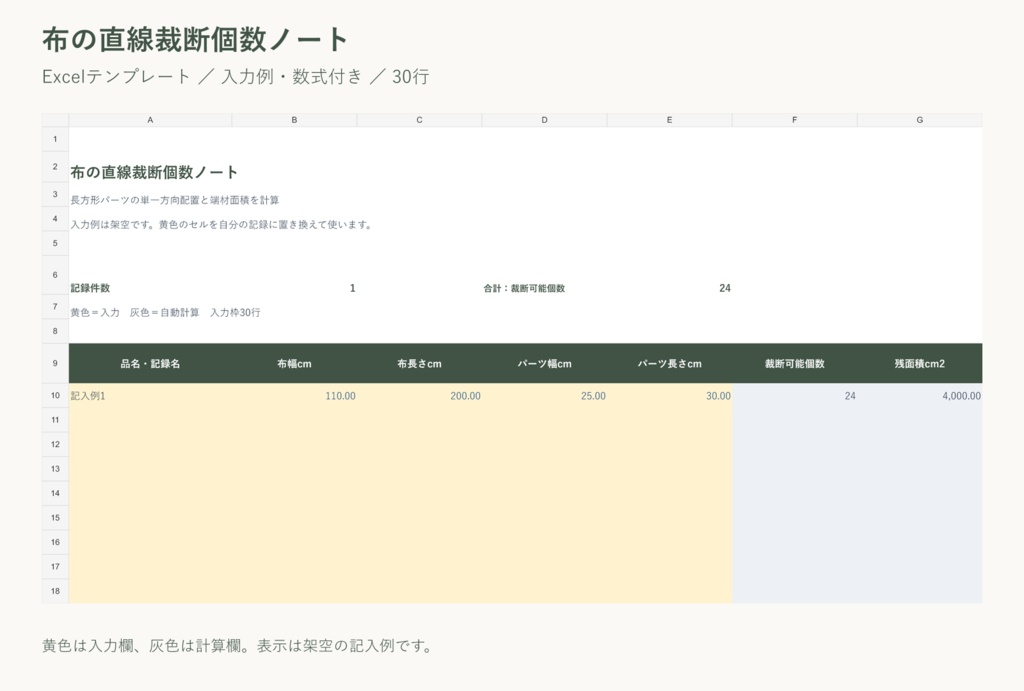Select row 5 header

click(56, 244)
